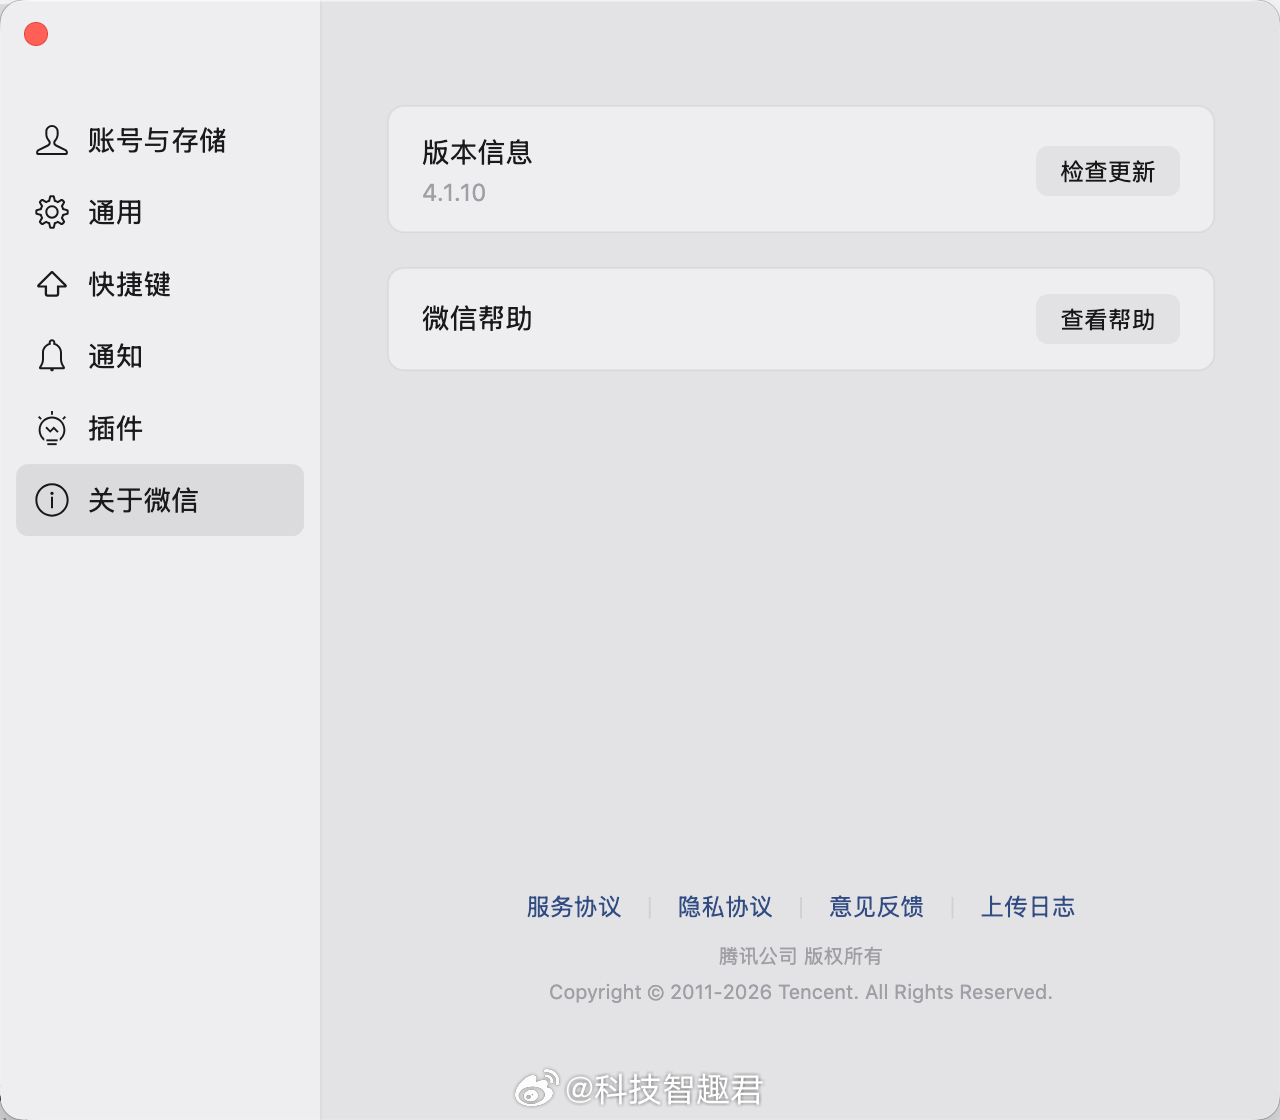
Task: Switch to the 通用 settings section
Action: 160,212
